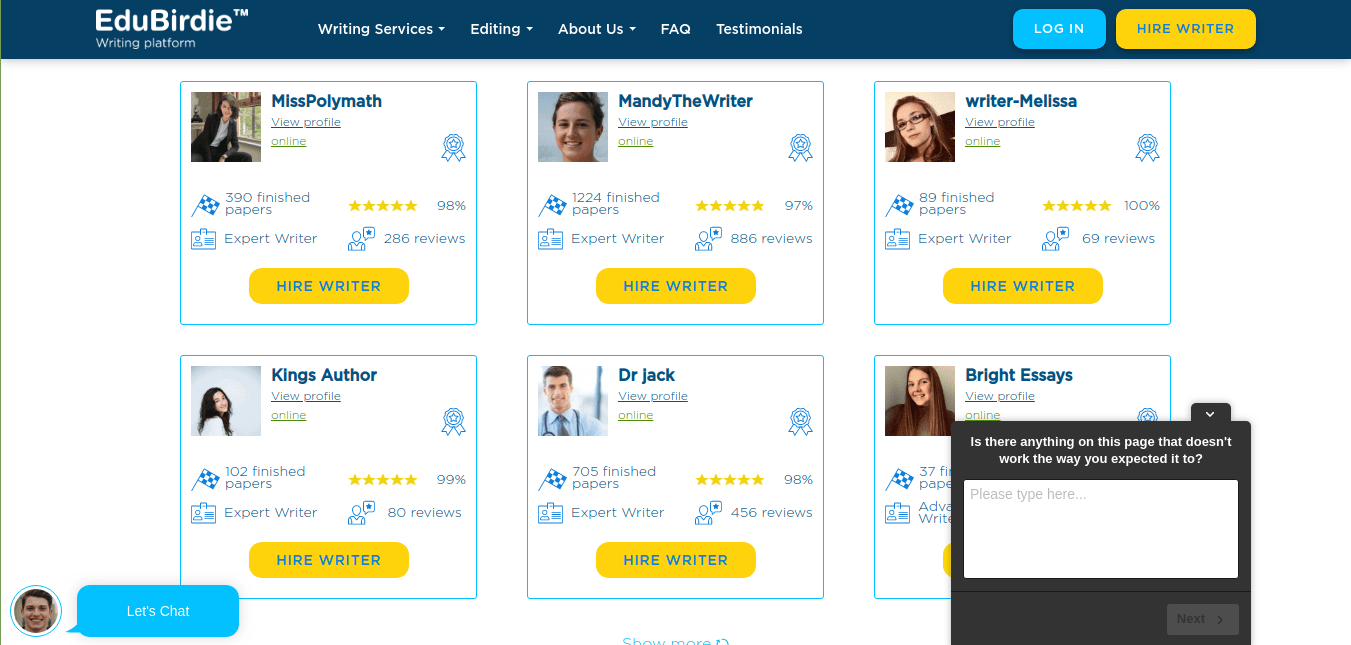Screen dimensions: 1351x645
Task: Click flag icon beside 705 finished papers
Action: [552, 479]
